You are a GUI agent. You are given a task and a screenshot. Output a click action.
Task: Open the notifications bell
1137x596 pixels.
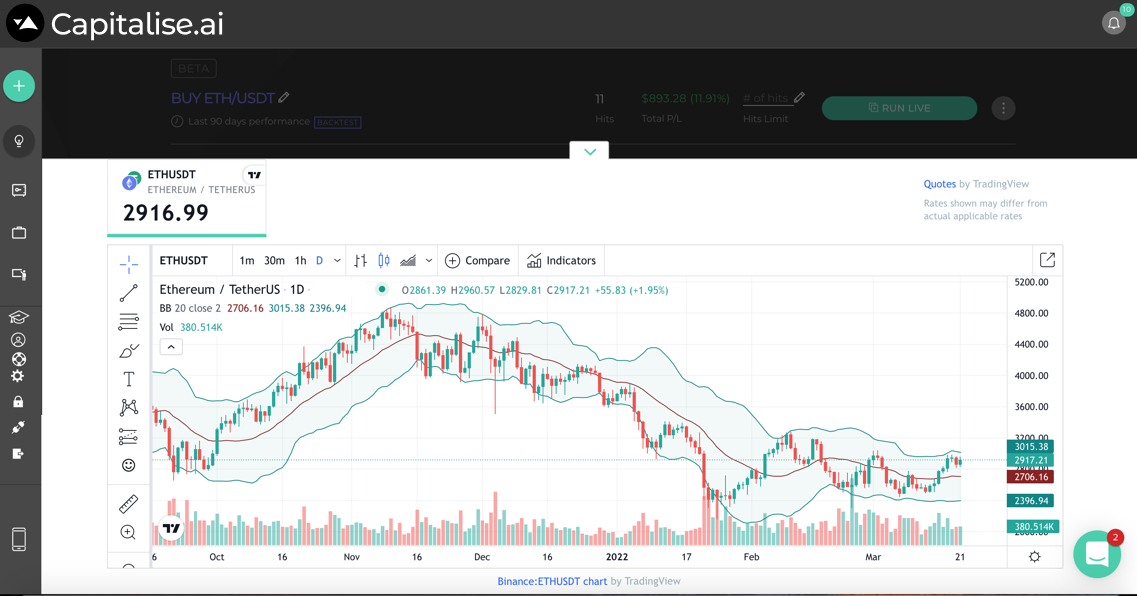click(1113, 23)
